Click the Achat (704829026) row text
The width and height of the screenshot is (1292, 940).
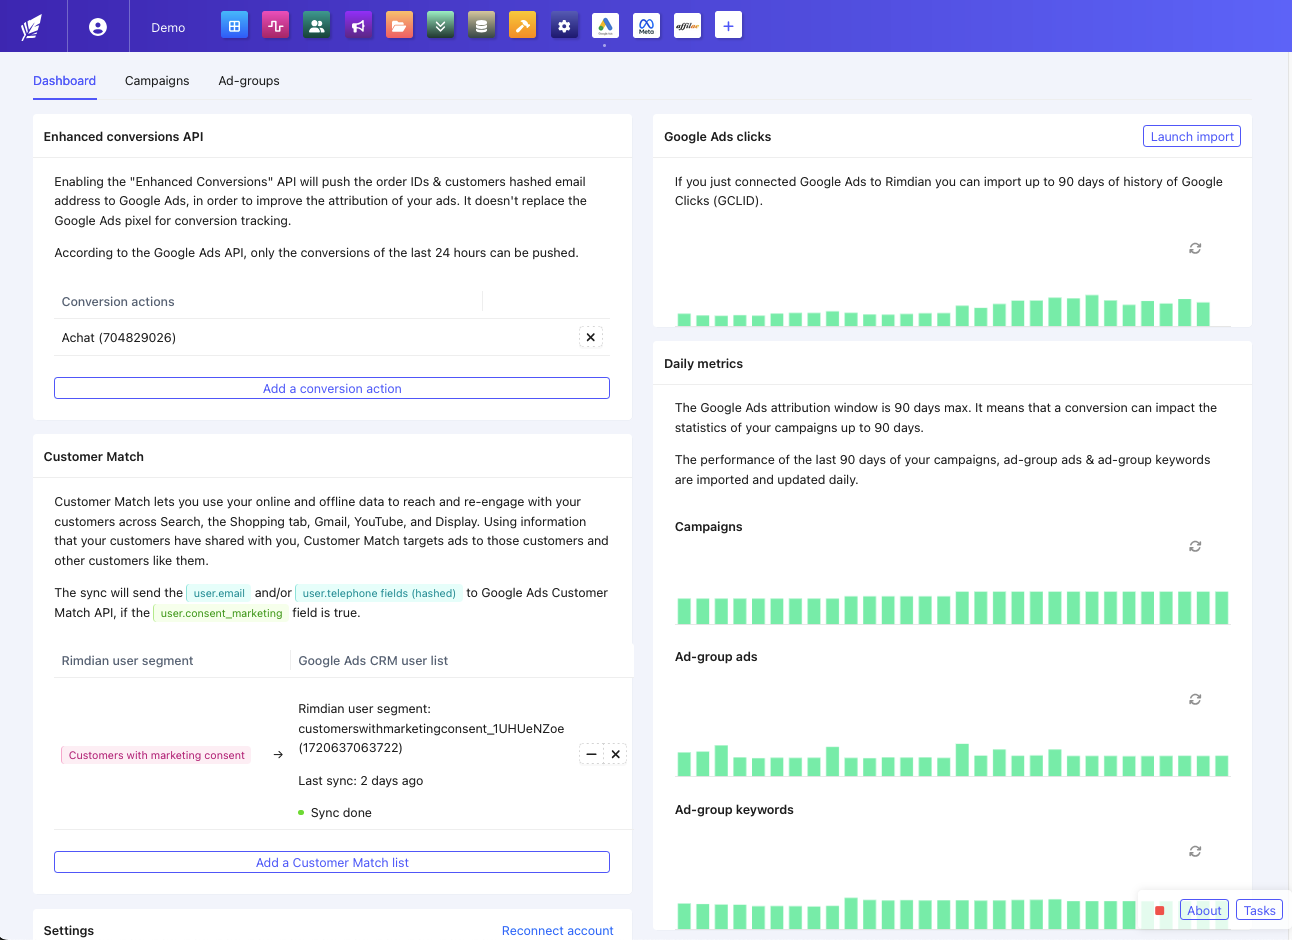(x=119, y=338)
